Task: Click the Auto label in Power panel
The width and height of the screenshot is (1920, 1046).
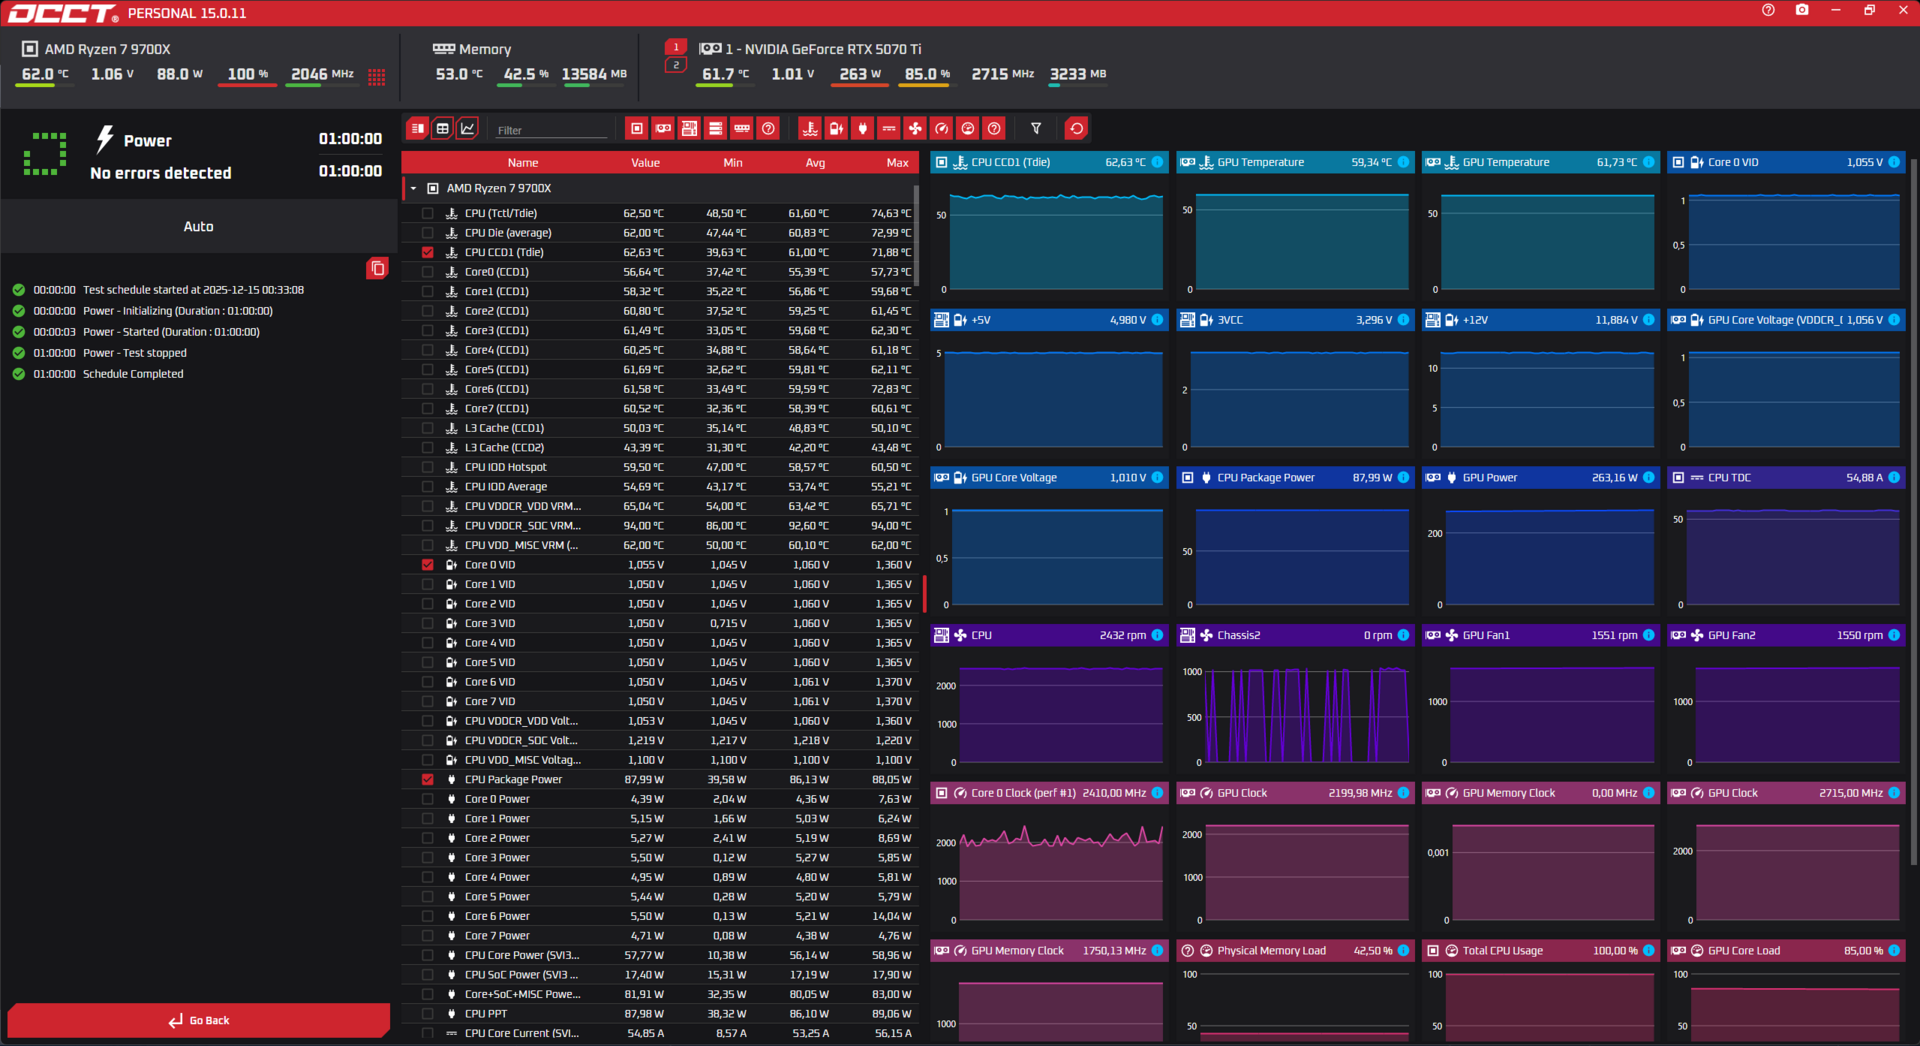Action: coord(198,227)
